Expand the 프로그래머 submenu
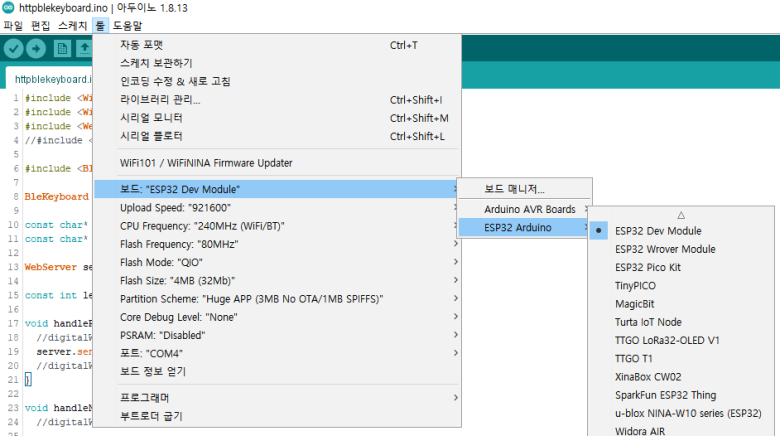 [277, 398]
